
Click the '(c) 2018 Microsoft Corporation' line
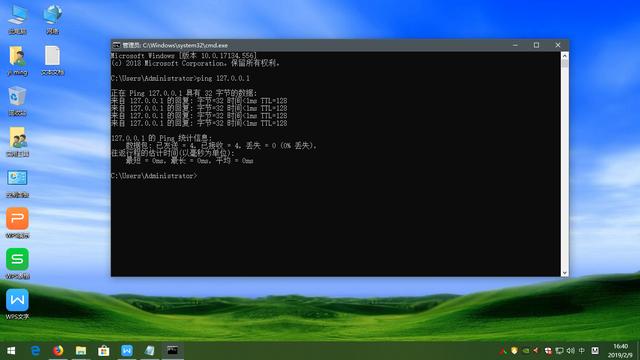[x=195, y=63]
